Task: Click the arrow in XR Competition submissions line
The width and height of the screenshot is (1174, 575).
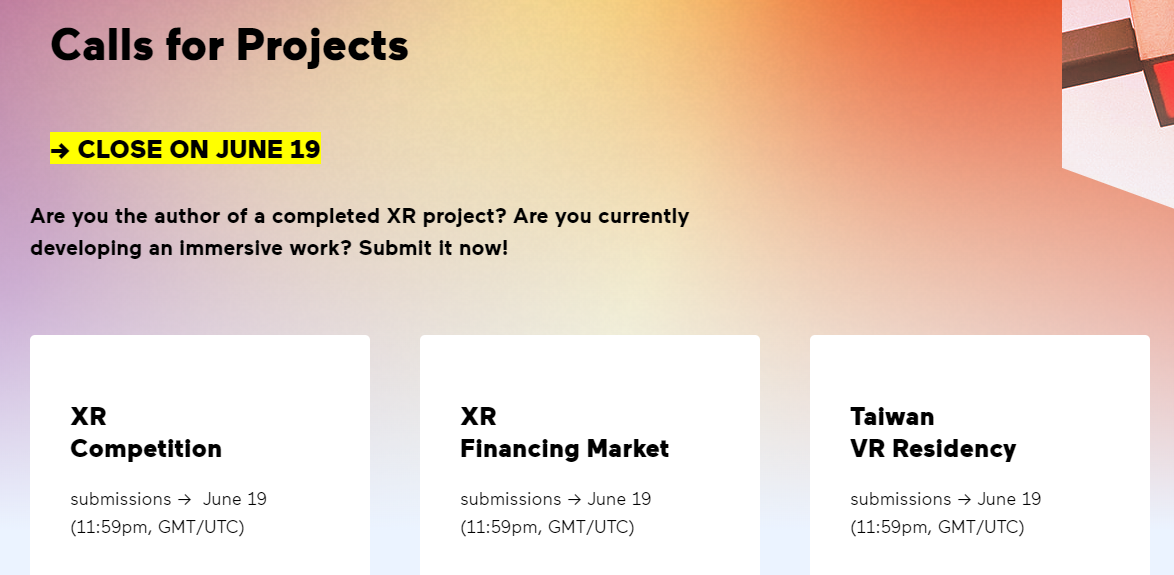Action: coord(183,499)
